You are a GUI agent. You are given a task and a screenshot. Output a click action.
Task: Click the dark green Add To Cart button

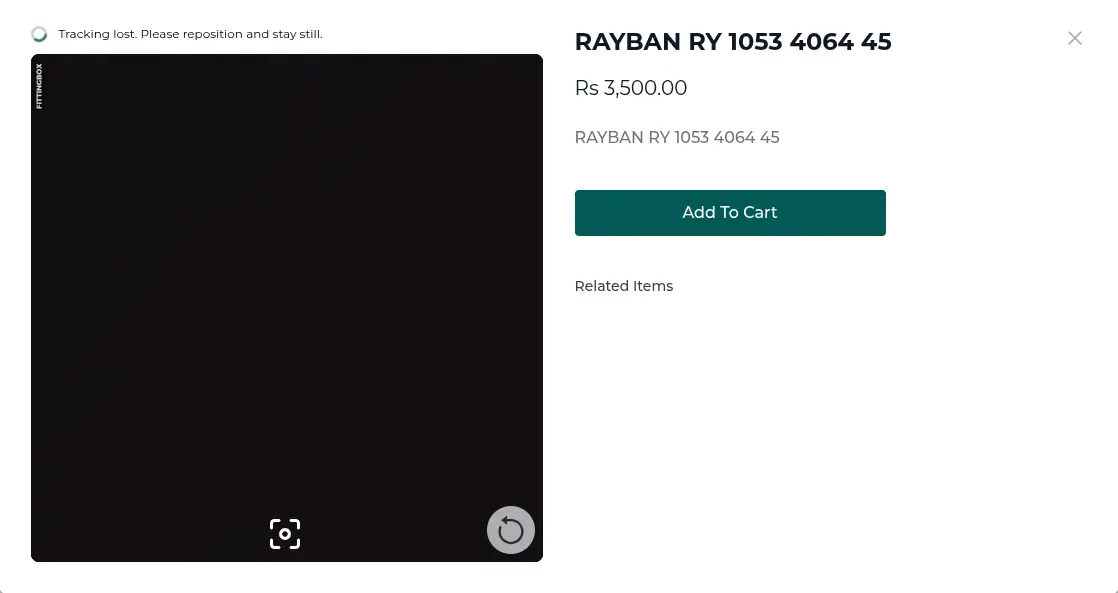(730, 213)
